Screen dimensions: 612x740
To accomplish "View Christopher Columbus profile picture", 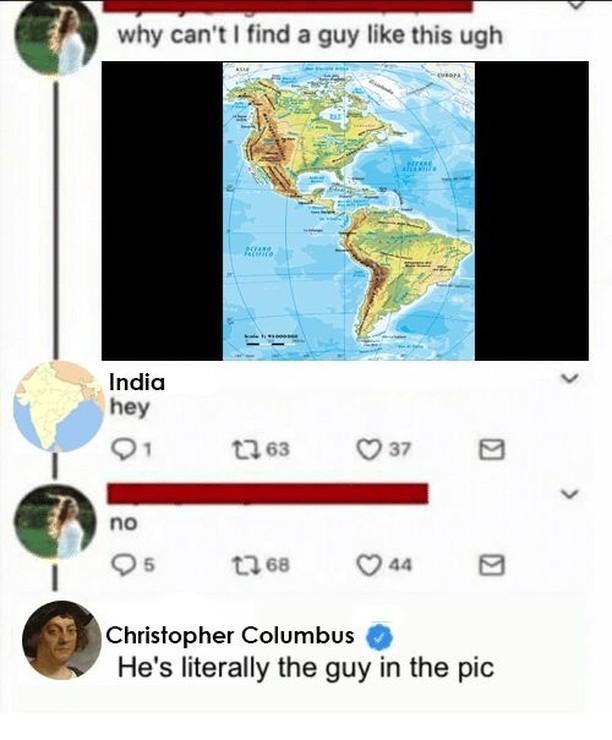I will [x=62, y=640].
